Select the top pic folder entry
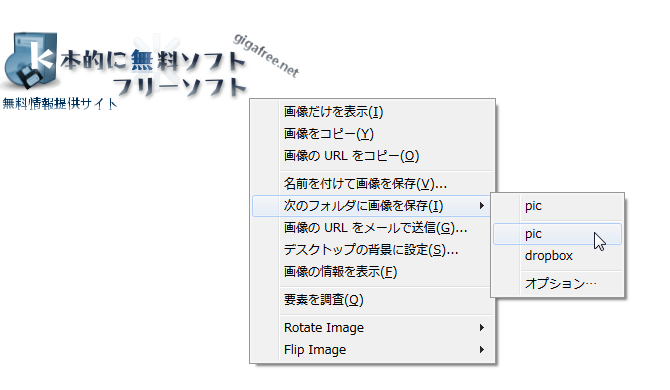This screenshot has height=390, width=670. (x=557, y=206)
